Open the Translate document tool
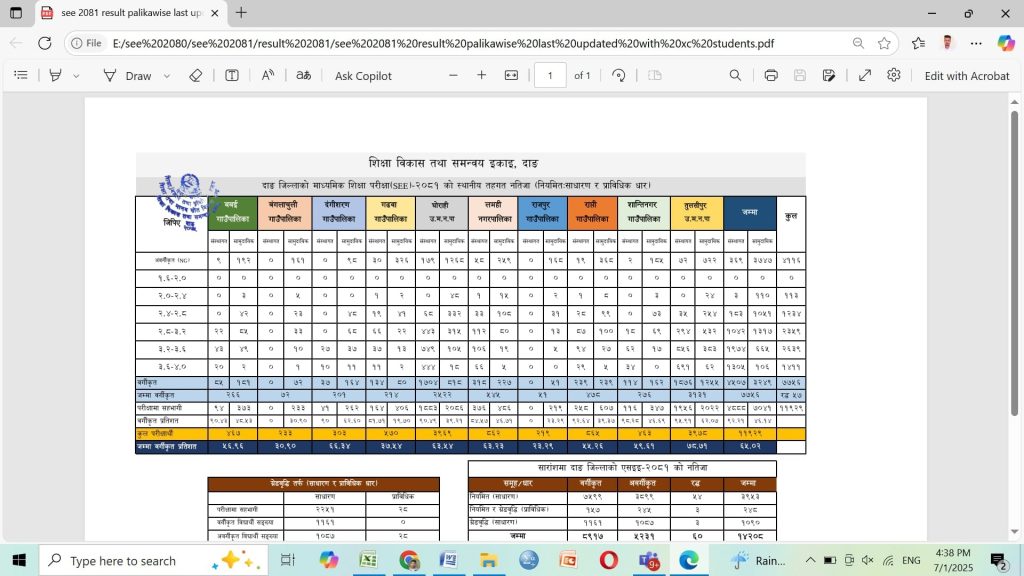 (x=303, y=76)
